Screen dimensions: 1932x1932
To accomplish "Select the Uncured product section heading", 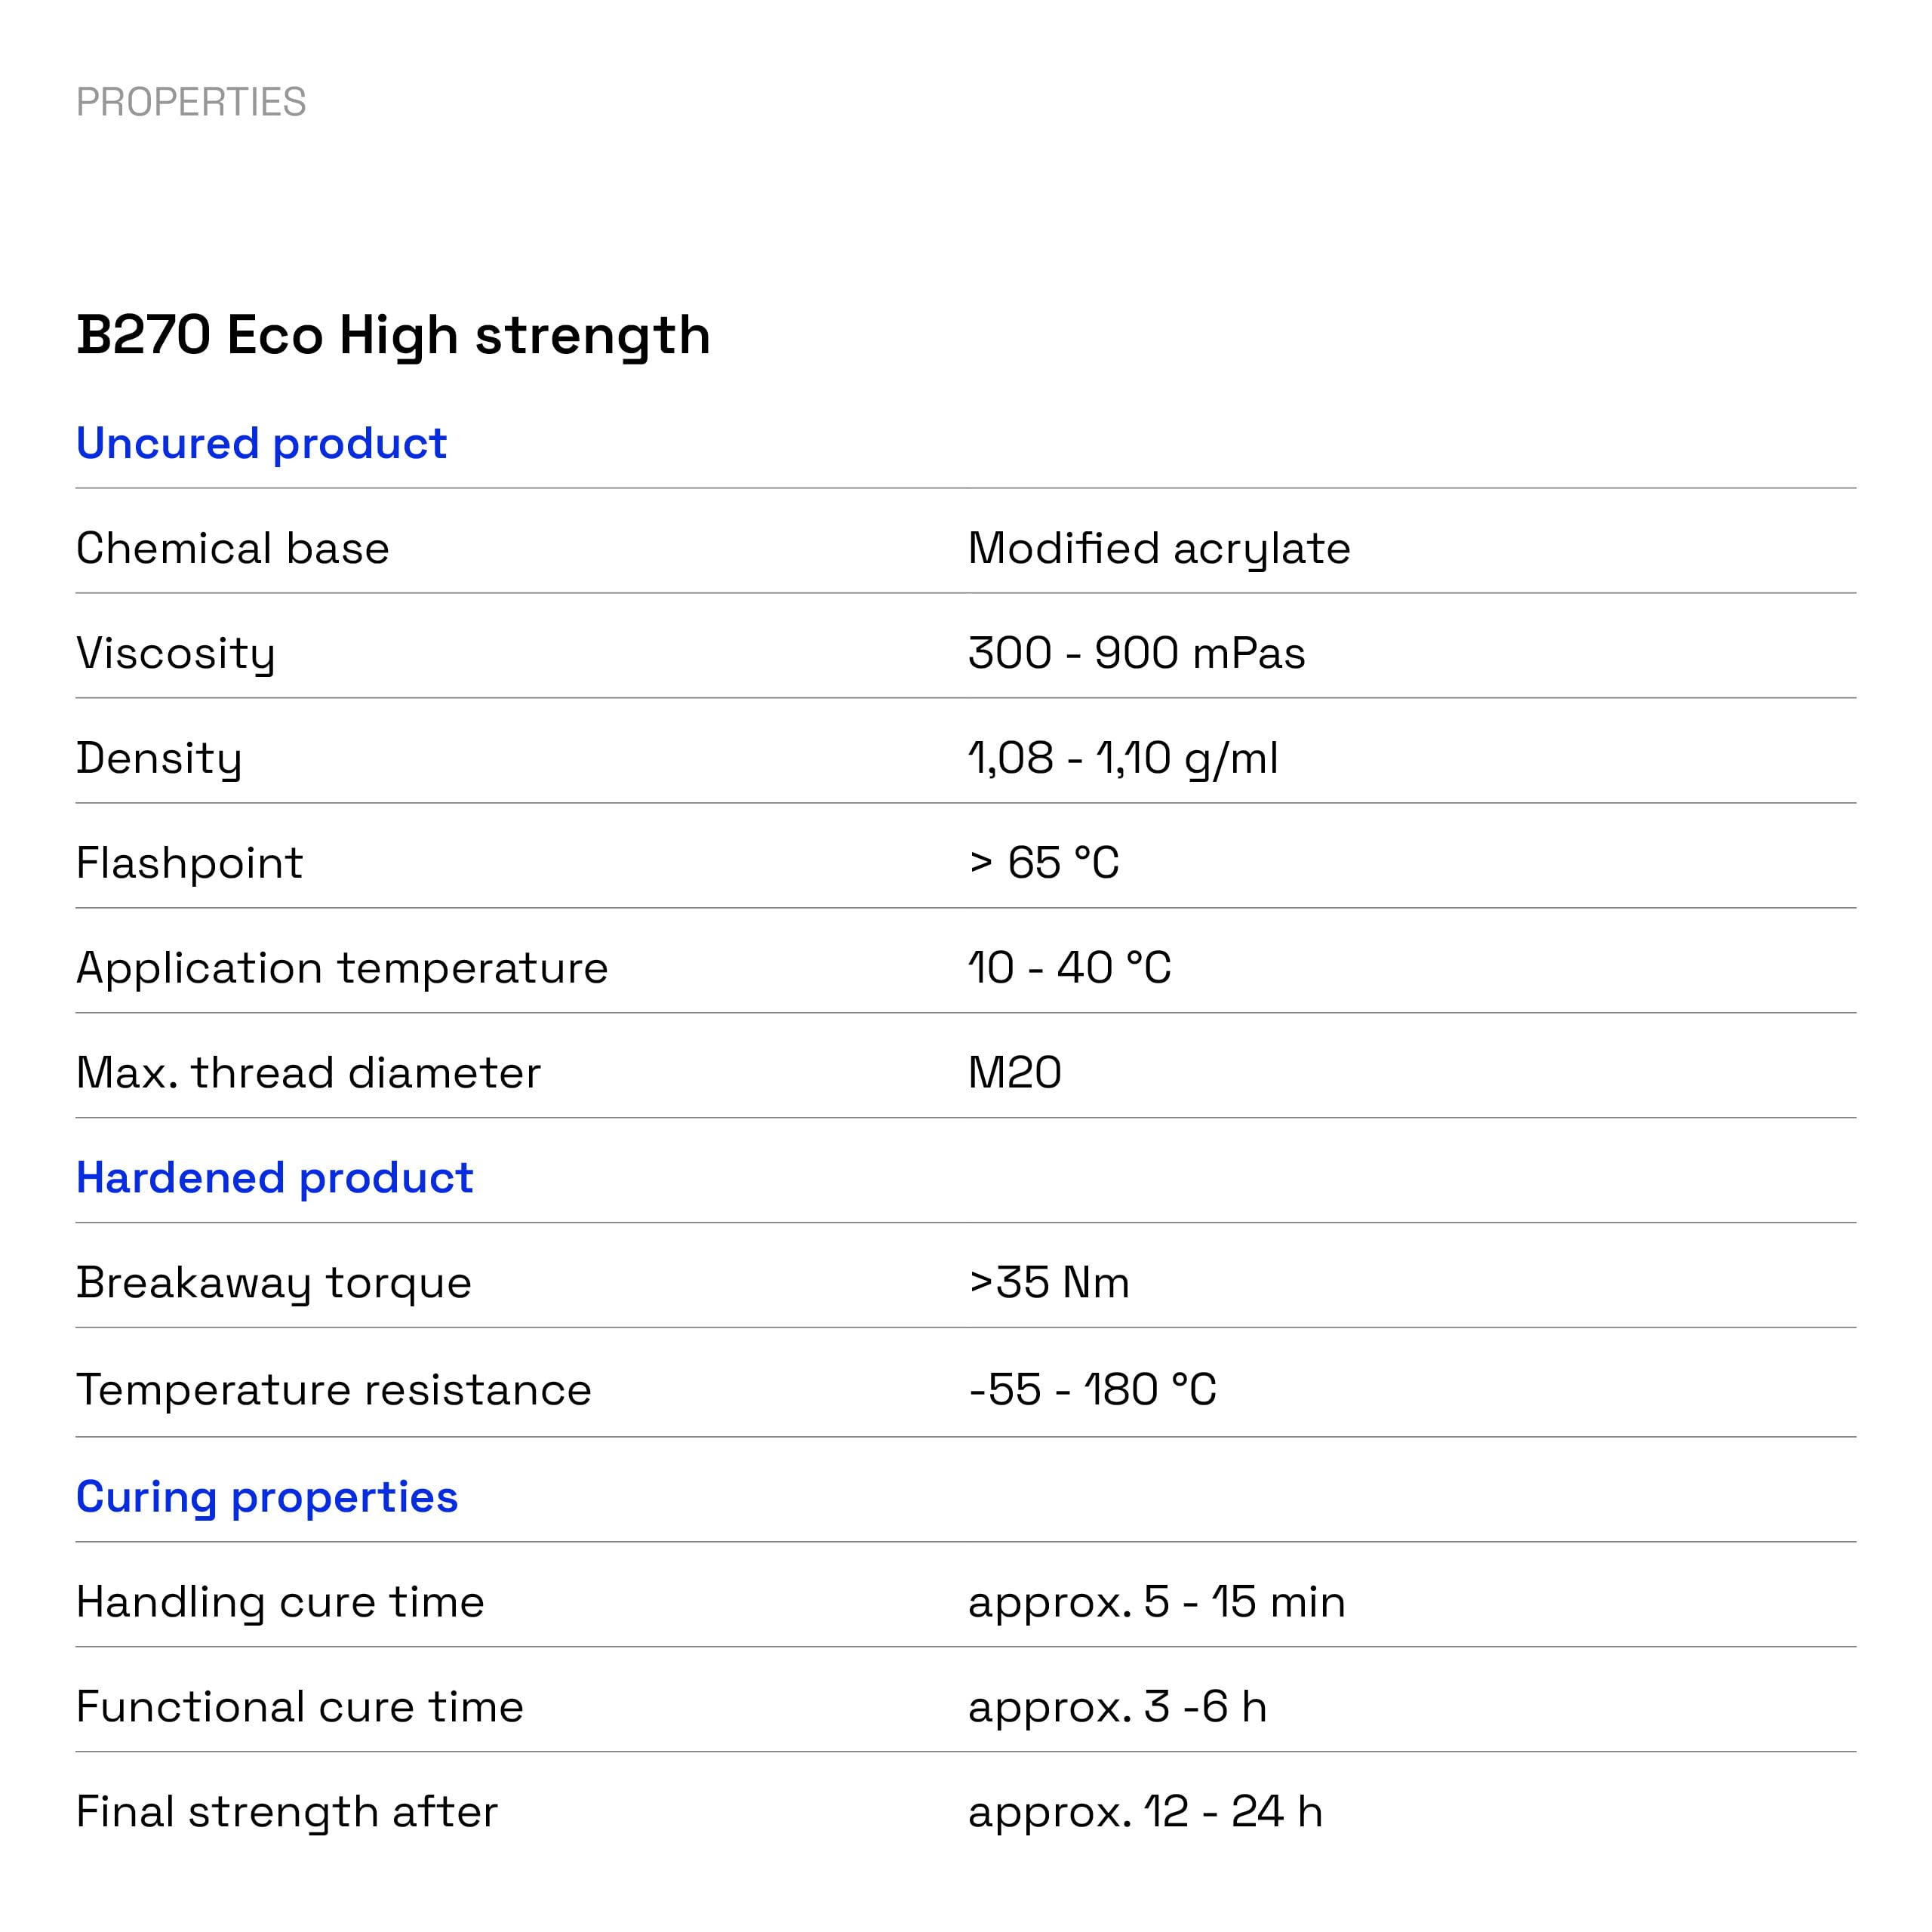I will point(261,443).
